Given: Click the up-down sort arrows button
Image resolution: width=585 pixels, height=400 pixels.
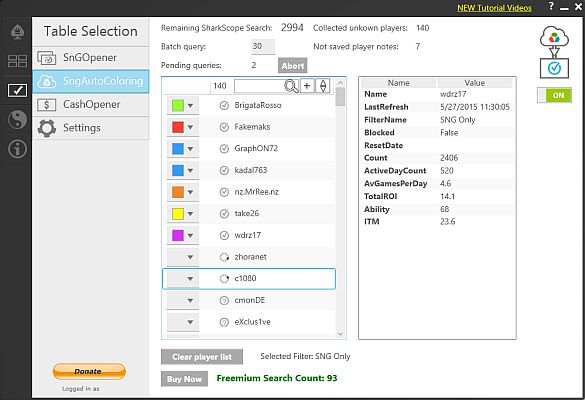Looking at the screenshot, I should coord(323,86).
